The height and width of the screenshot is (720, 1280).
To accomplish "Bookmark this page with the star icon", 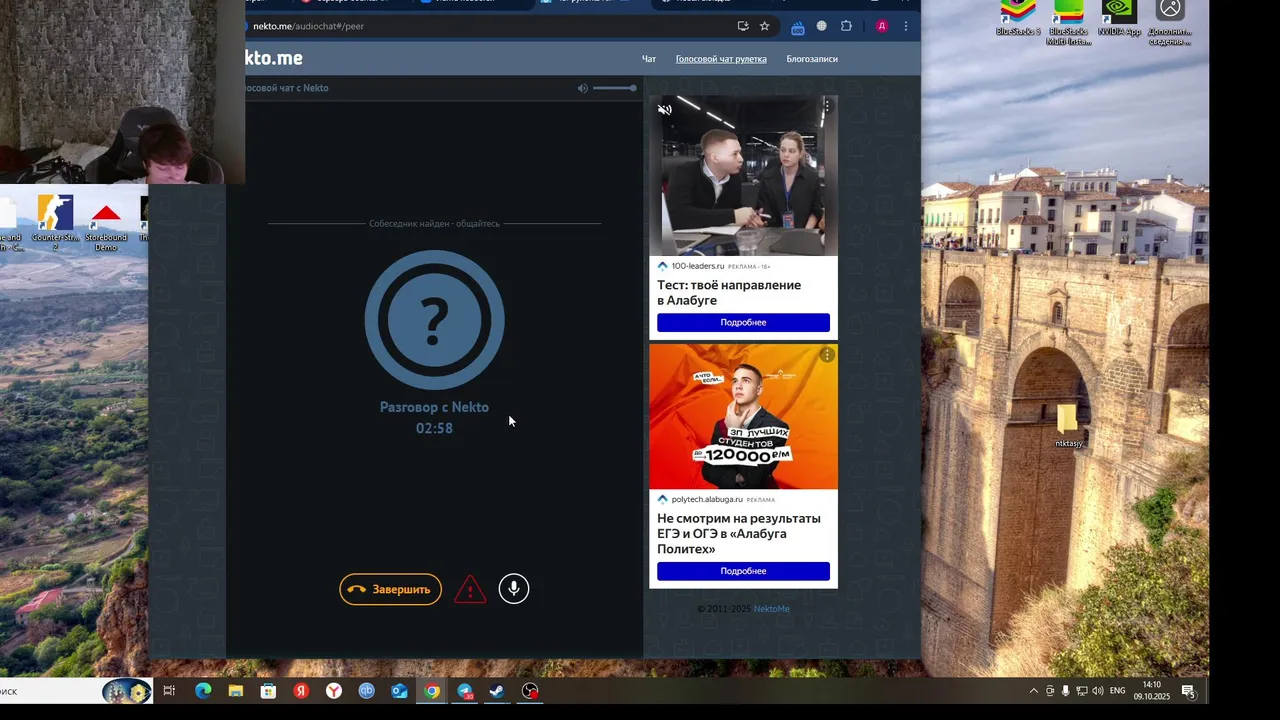I will (x=765, y=26).
